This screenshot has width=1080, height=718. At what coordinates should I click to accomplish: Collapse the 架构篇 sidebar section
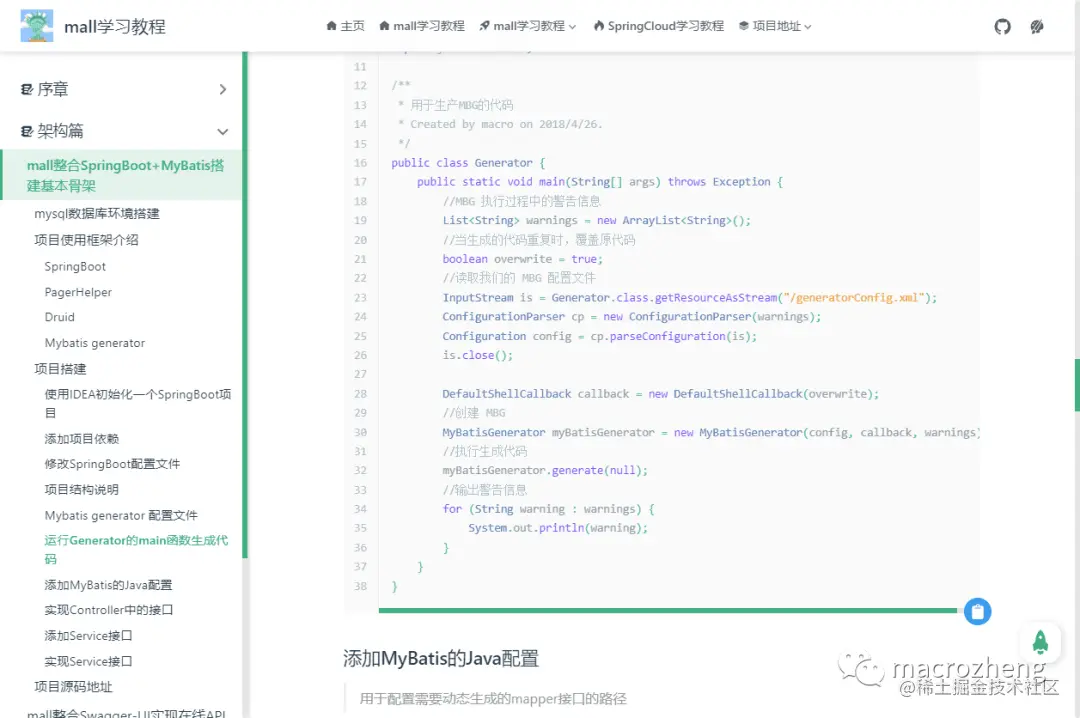tap(124, 131)
